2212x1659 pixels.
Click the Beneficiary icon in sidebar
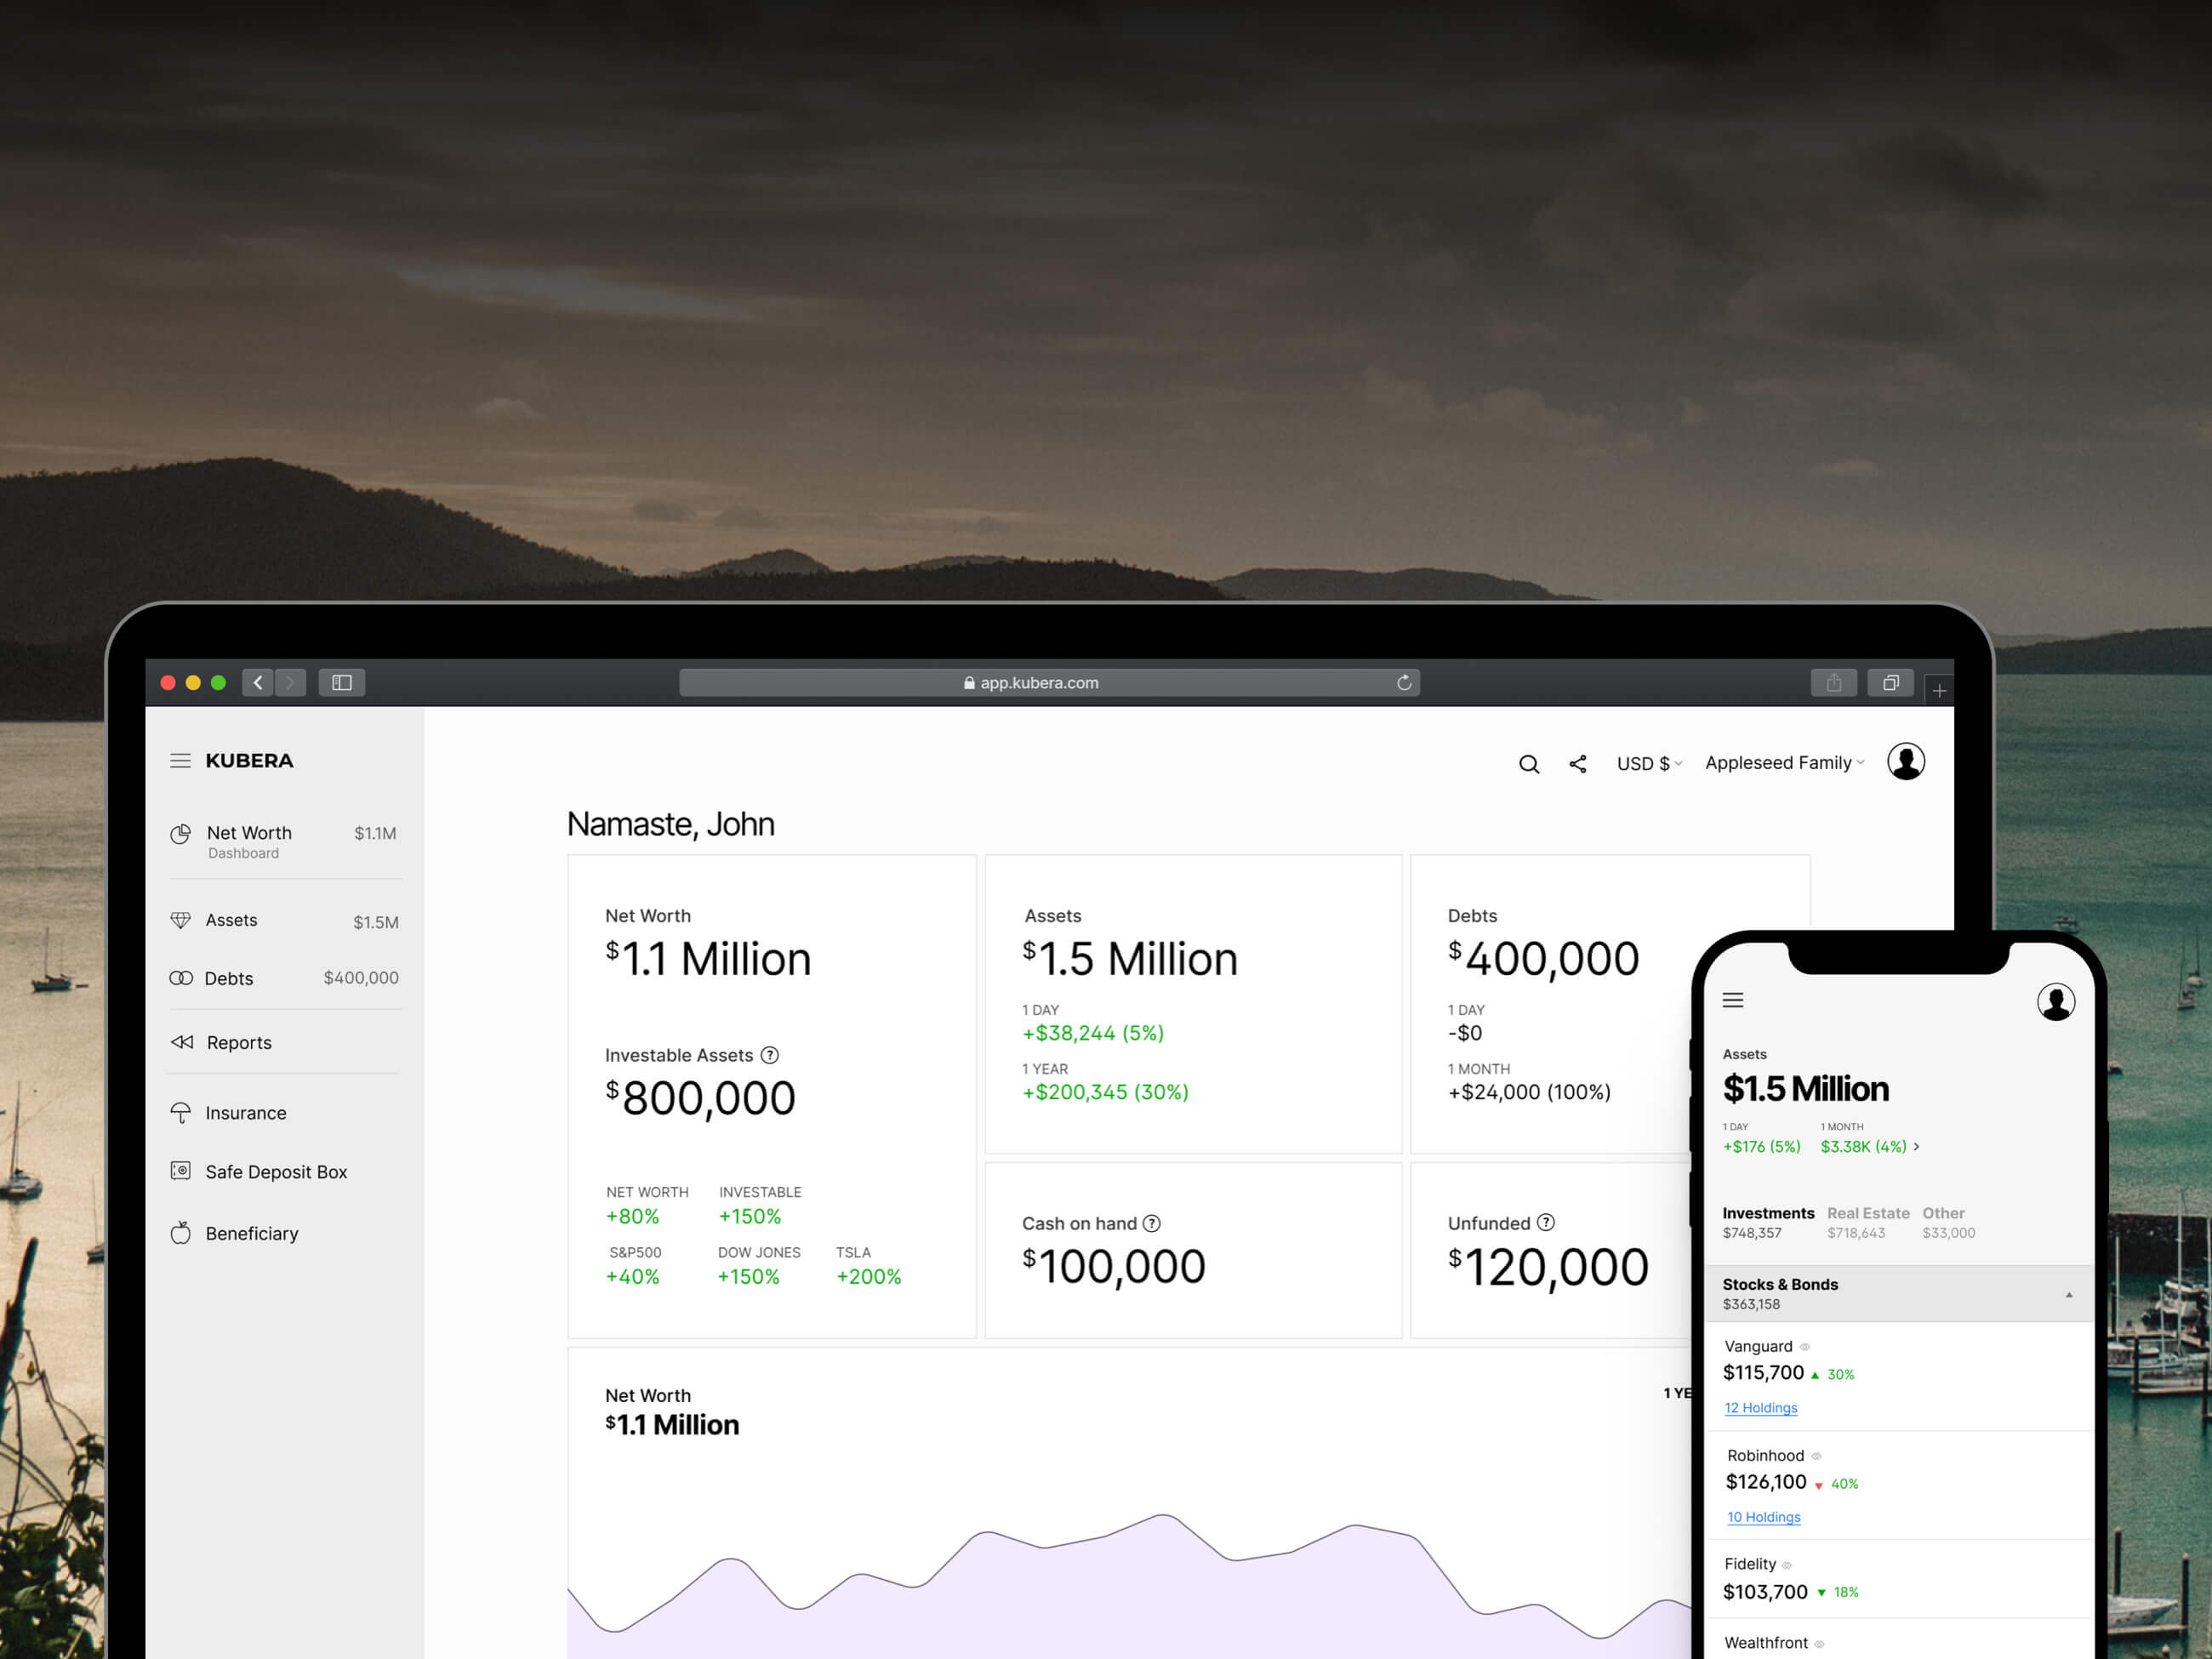pyautogui.click(x=181, y=1233)
